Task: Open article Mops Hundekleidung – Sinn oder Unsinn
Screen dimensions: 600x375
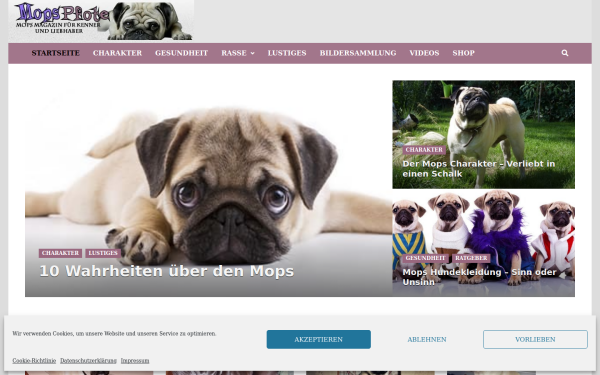Action: (479, 277)
